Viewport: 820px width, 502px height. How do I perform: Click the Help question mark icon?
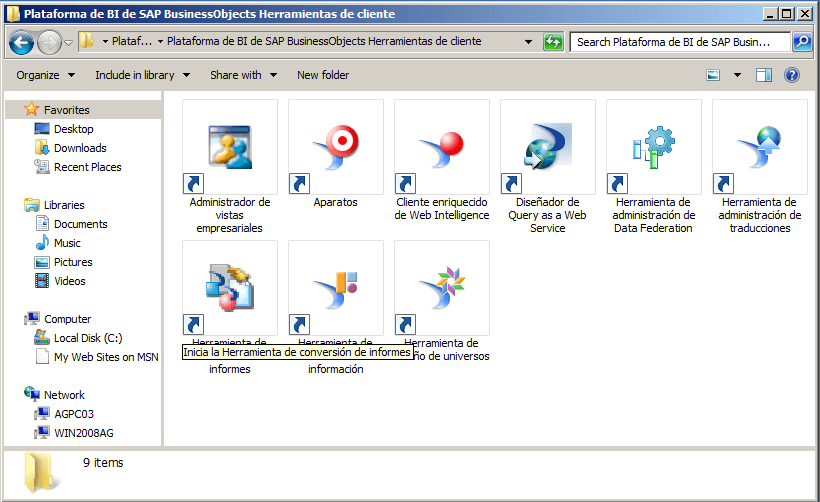[x=792, y=75]
